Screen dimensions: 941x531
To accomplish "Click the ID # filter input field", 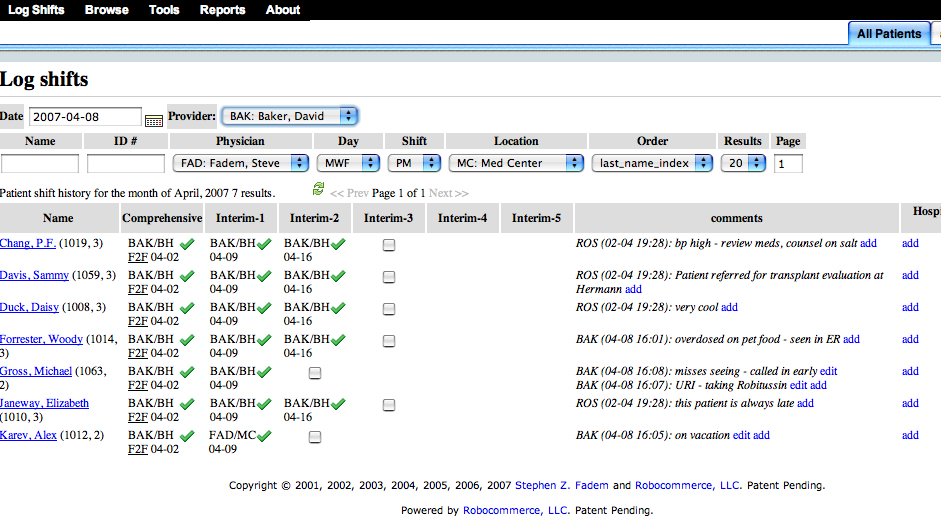I will [x=125, y=163].
